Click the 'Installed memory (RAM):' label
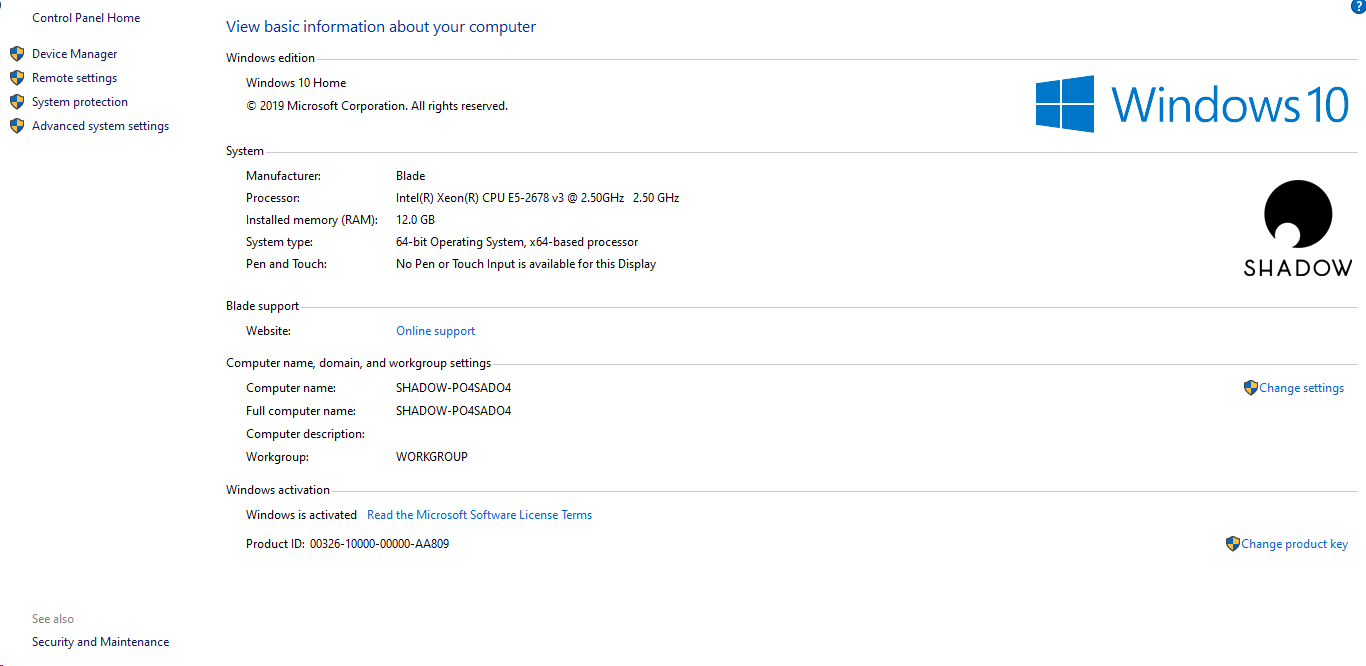The width and height of the screenshot is (1366, 666). 312,220
